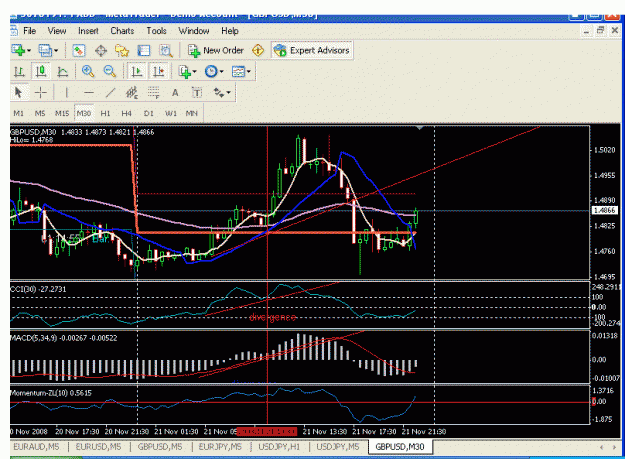Open the Help menu
This screenshot has height=459, width=625.
[x=230, y=31]
